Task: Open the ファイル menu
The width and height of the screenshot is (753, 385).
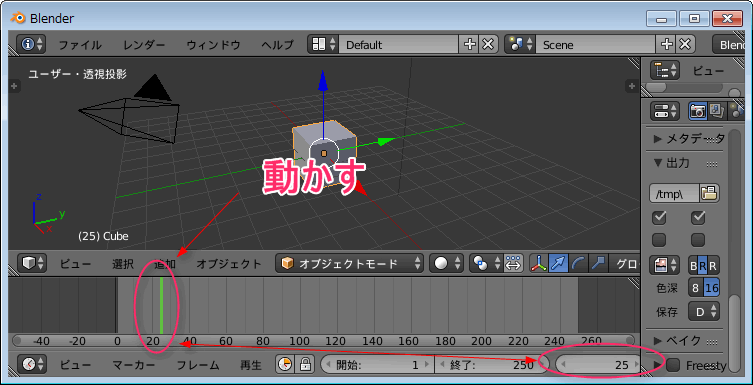Action: pos(80,45)
